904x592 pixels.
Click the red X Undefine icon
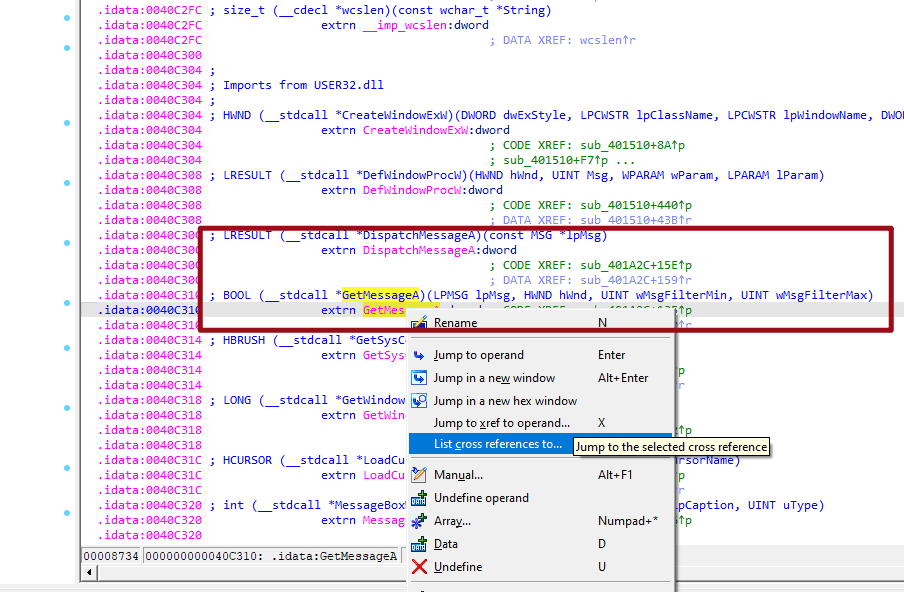point(419,567)
